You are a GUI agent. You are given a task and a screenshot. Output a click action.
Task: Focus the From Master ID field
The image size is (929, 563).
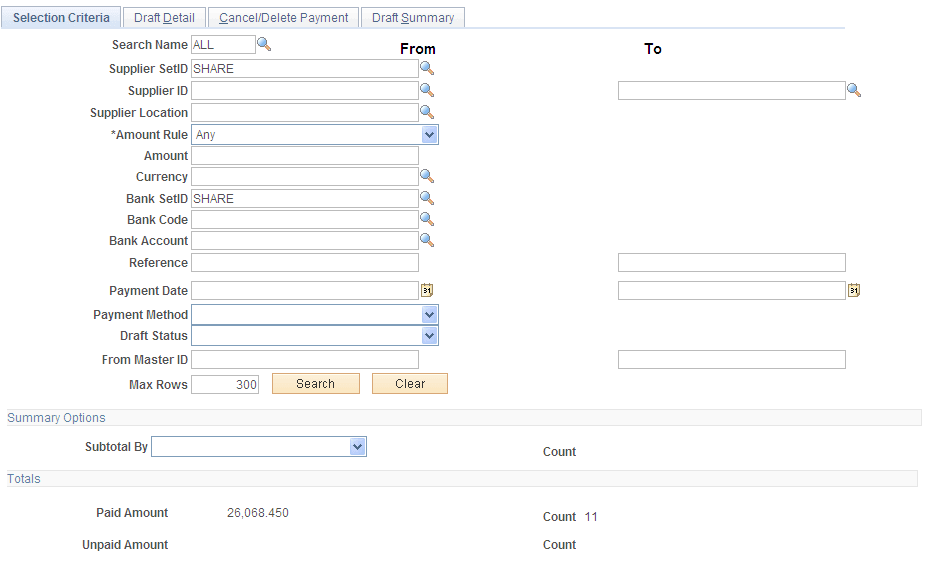[305, 360]
